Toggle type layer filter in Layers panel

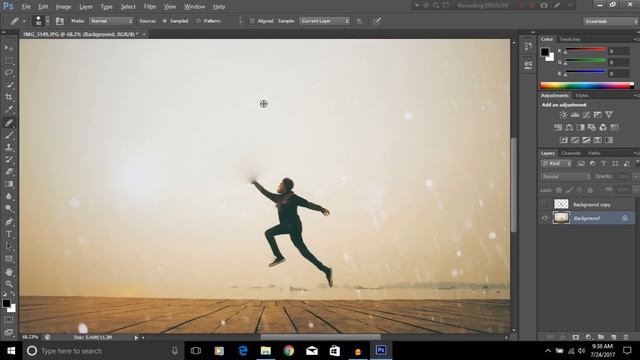pos(604,164)
